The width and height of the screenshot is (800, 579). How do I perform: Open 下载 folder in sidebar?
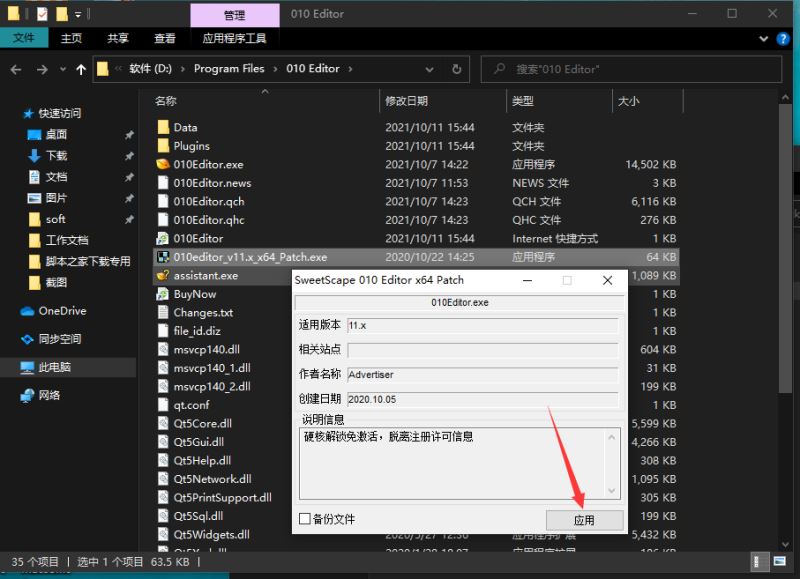56,156
